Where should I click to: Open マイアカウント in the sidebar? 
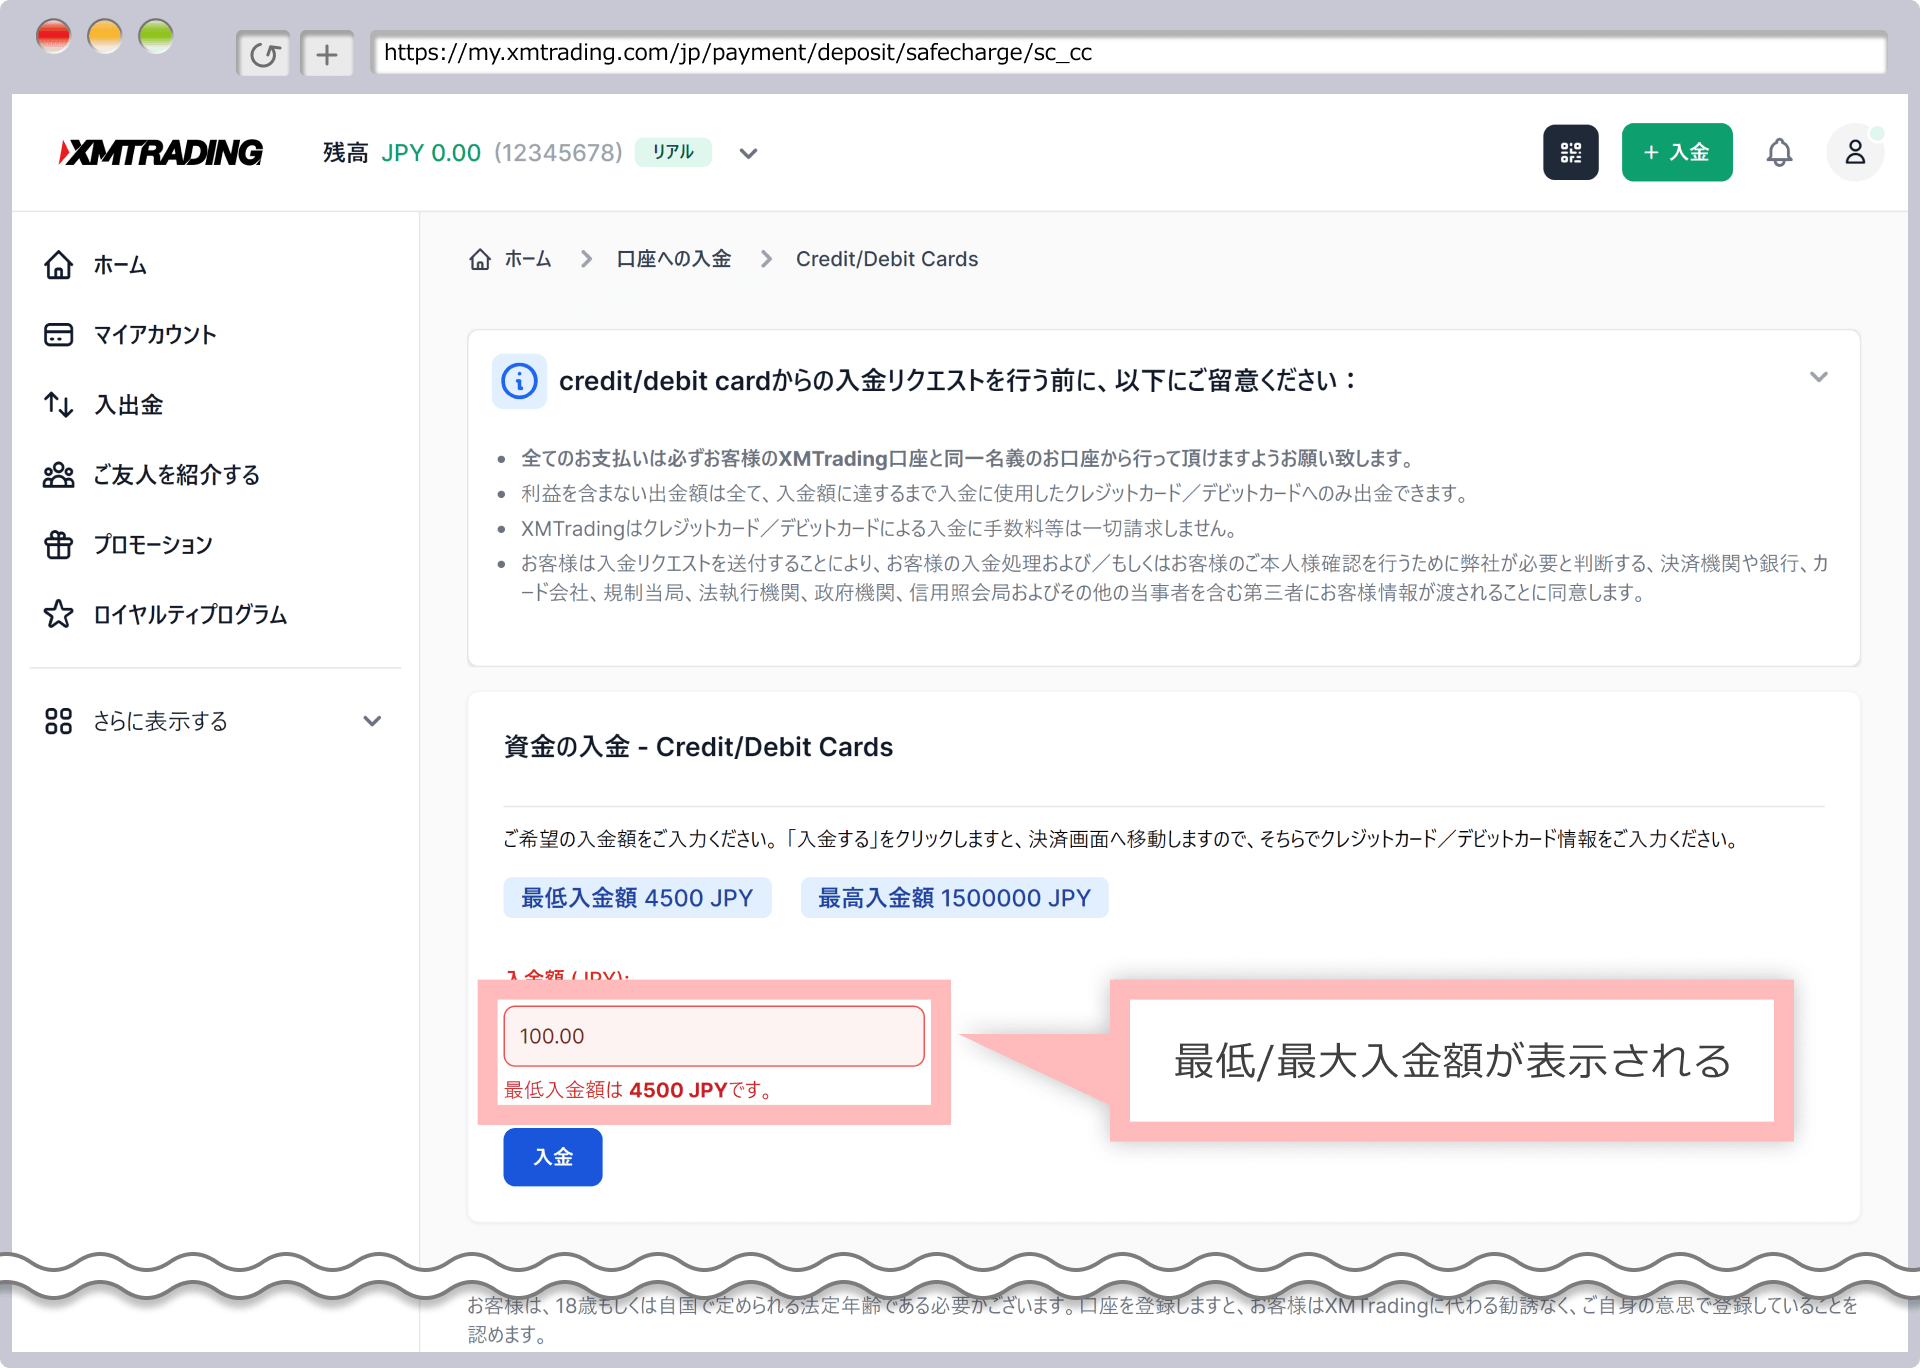point(155,335)
